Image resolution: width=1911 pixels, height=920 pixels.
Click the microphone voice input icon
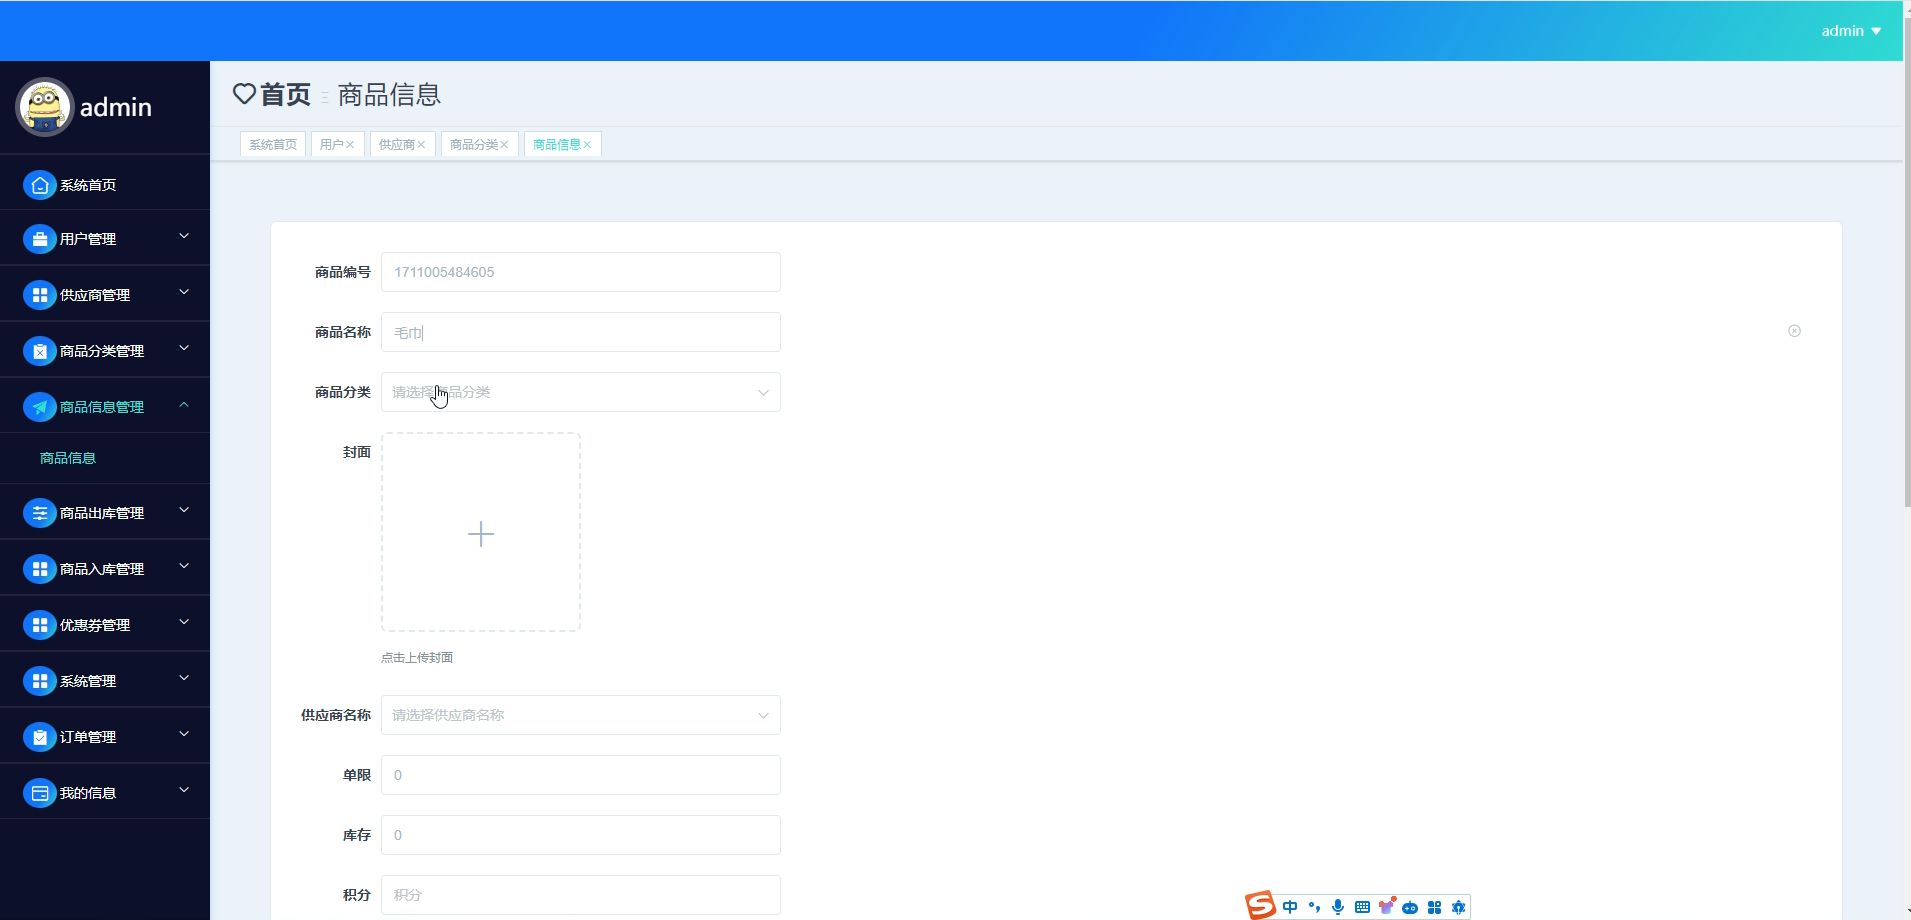[x=1338, y=907]
